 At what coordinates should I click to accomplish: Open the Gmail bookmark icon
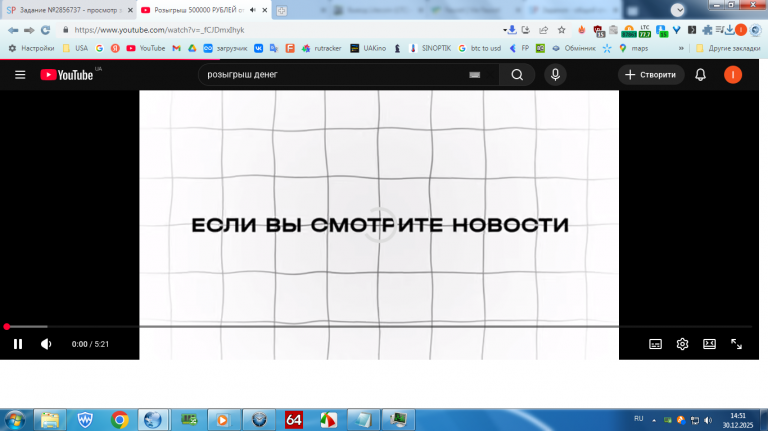[176, 48]
